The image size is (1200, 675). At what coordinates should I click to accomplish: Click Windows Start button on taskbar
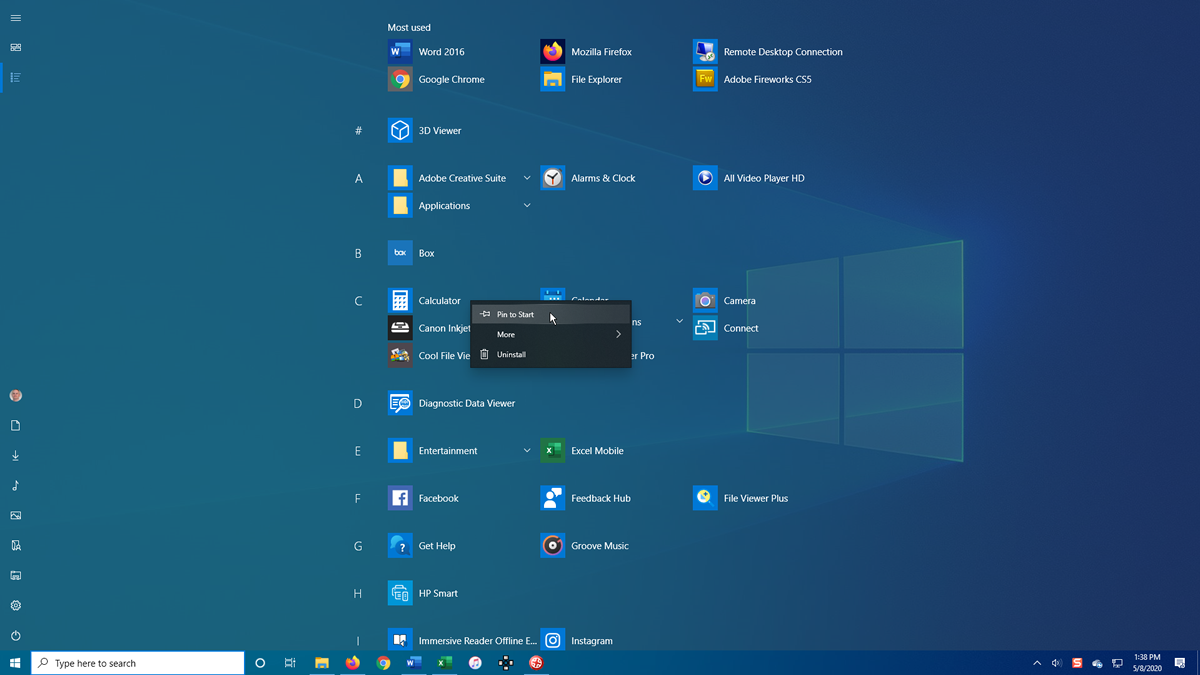coord(15,663)
